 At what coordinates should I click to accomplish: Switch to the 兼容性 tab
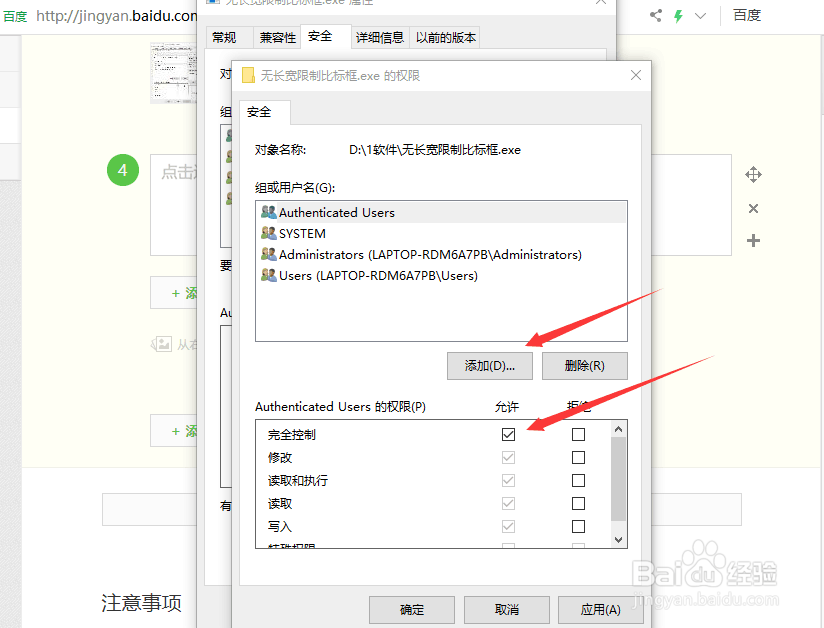277,37
